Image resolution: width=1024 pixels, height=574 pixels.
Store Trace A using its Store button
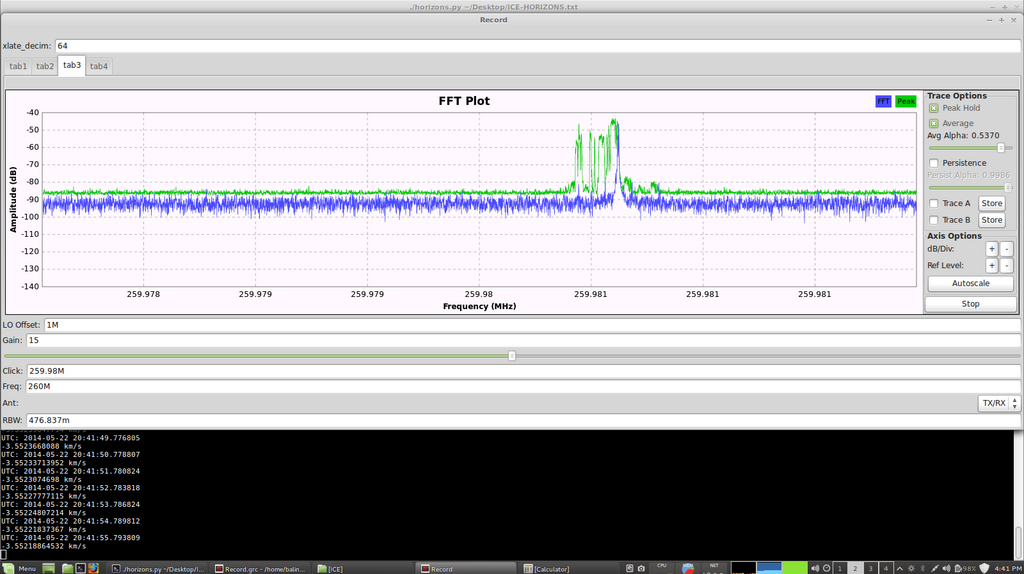click(x=991, y=203)
